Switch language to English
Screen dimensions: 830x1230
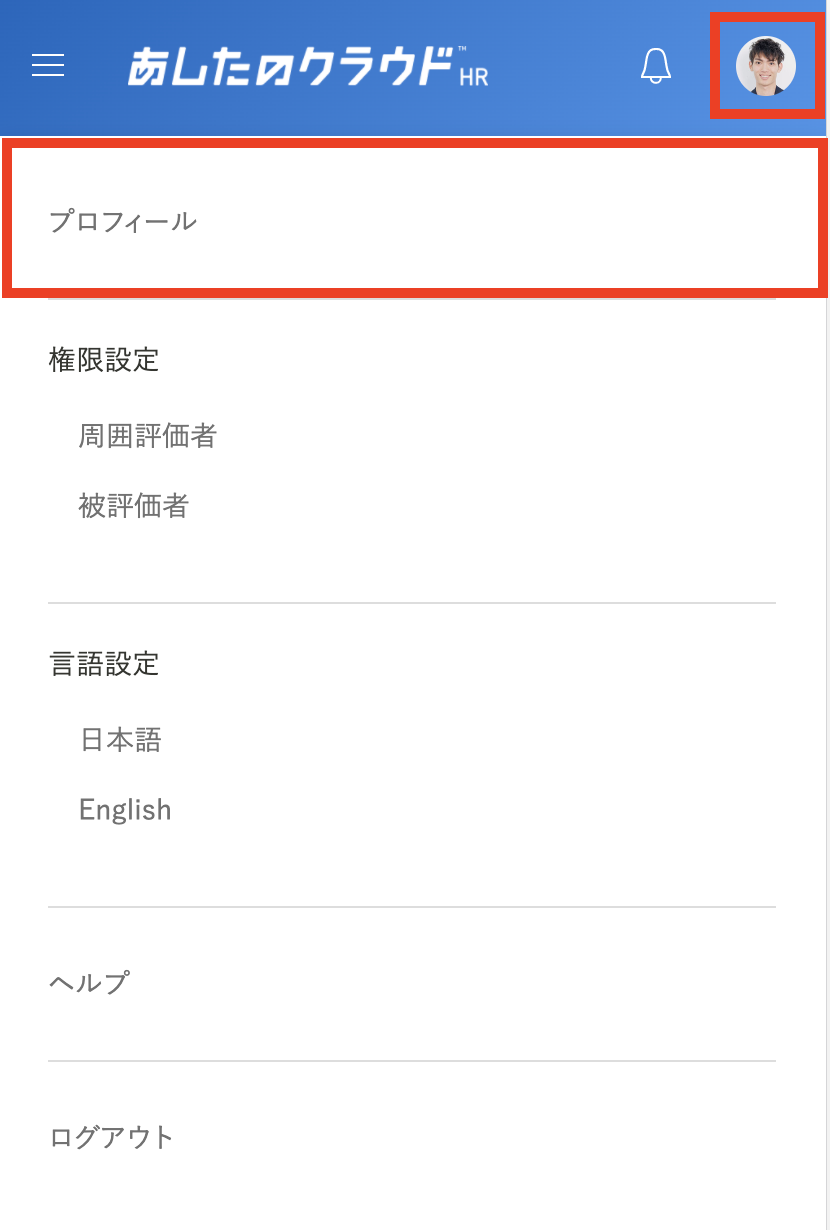pos(125,810)
